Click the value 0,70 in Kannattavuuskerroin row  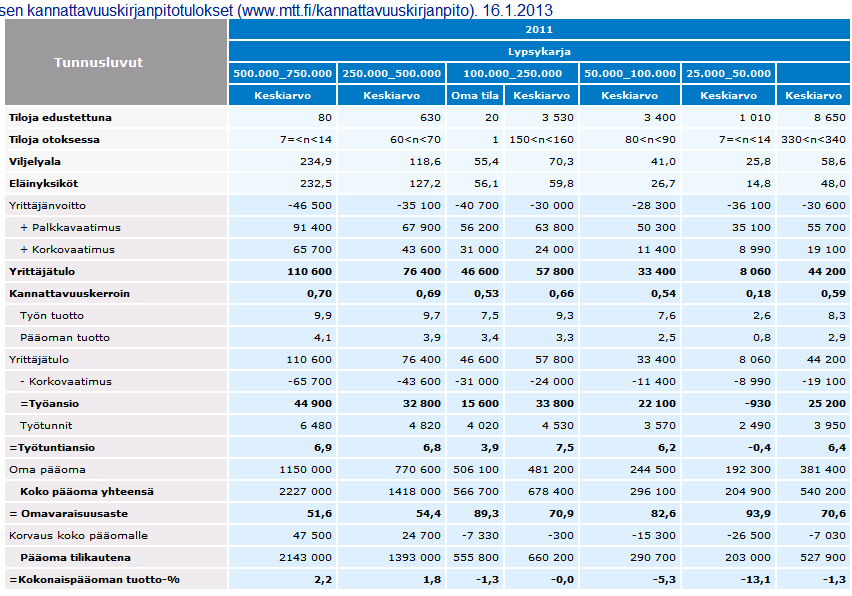click(x=319, y=293)
